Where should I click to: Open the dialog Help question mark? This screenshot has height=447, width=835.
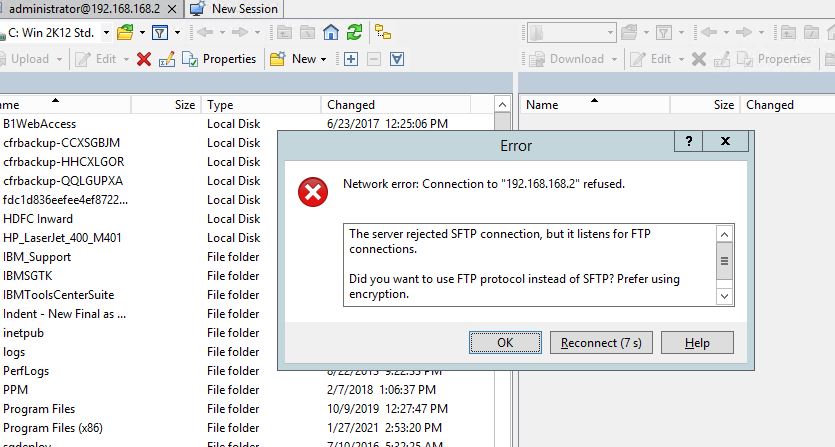point(688,142)
